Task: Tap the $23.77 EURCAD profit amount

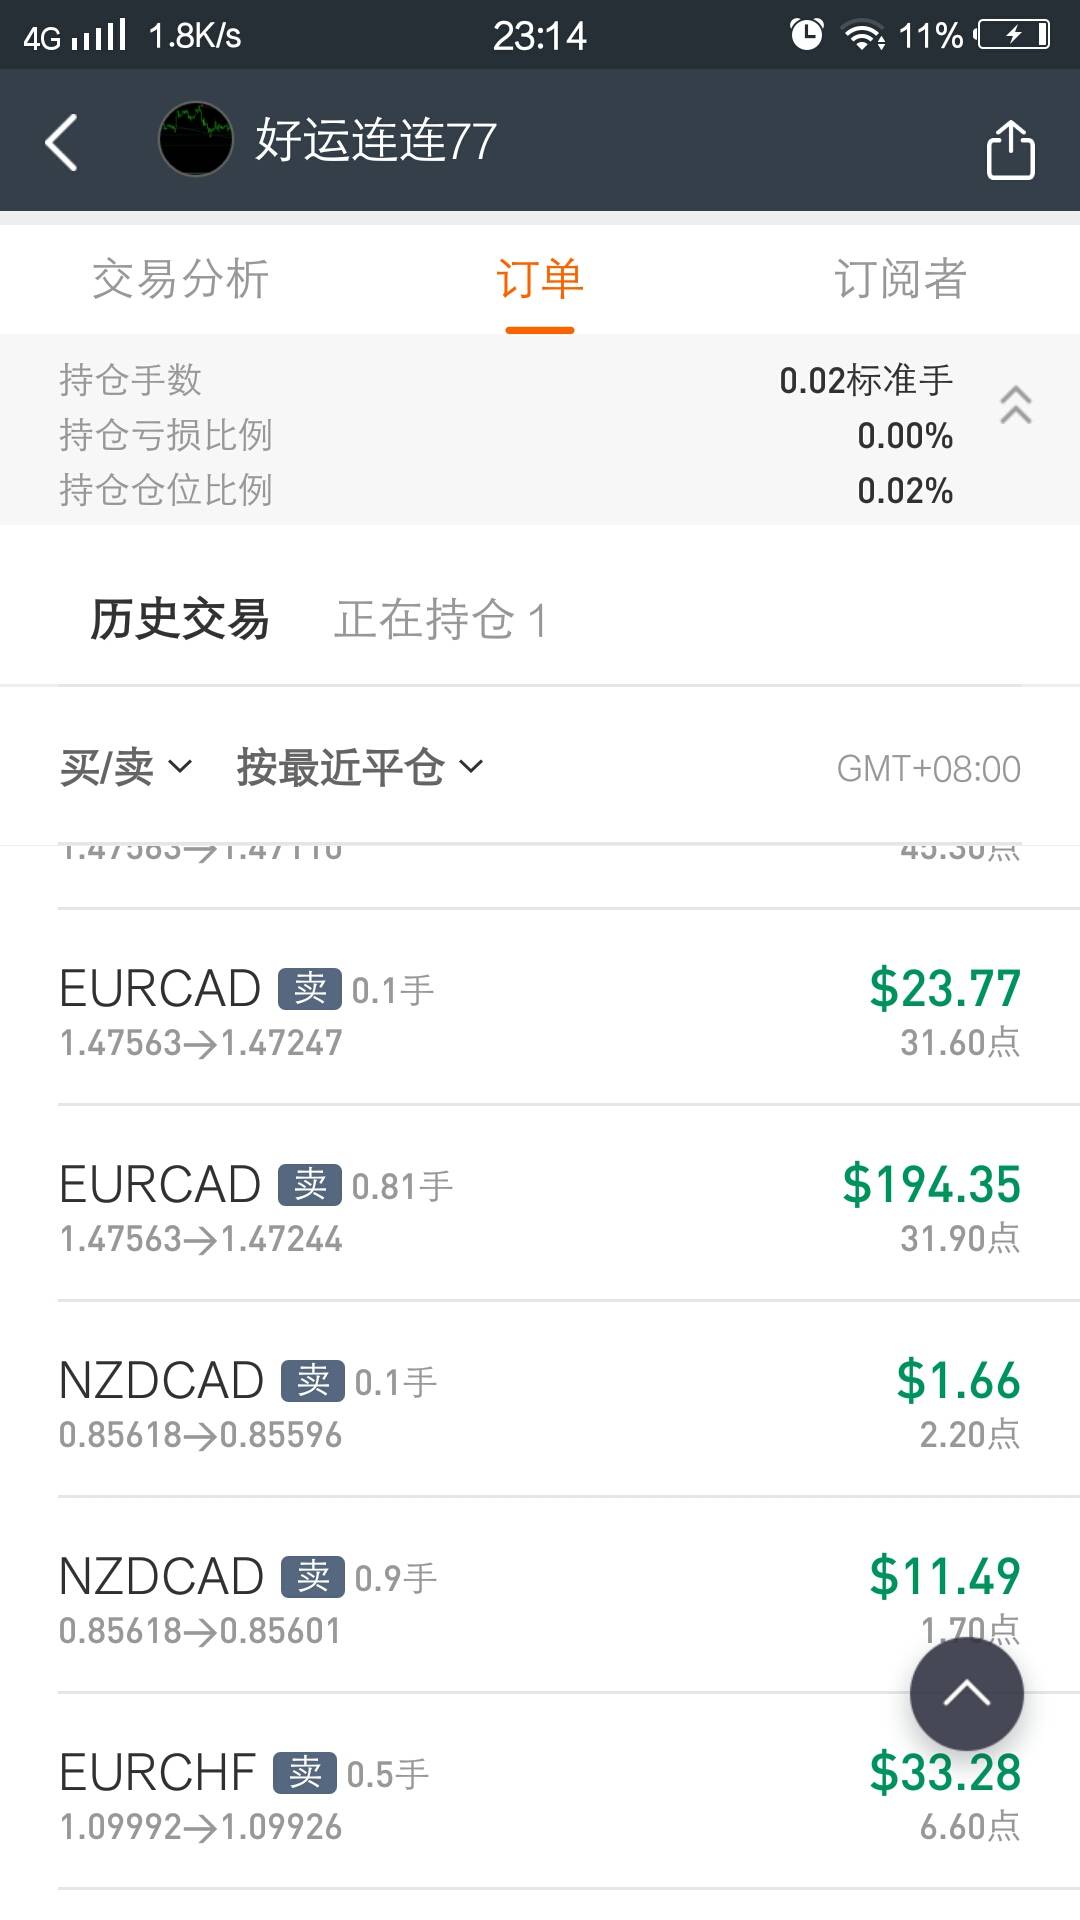Action: pos(944,988)
